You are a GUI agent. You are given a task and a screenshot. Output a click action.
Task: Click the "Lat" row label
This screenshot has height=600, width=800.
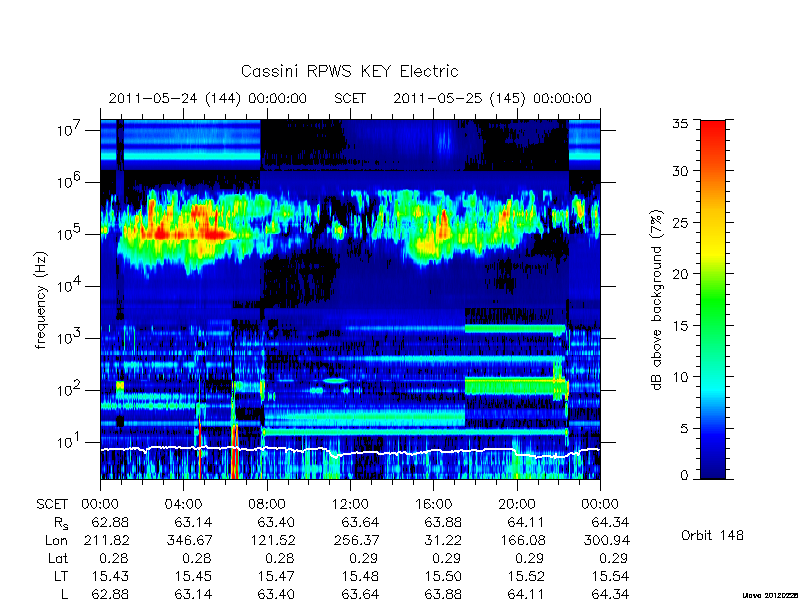coord(58,558)
